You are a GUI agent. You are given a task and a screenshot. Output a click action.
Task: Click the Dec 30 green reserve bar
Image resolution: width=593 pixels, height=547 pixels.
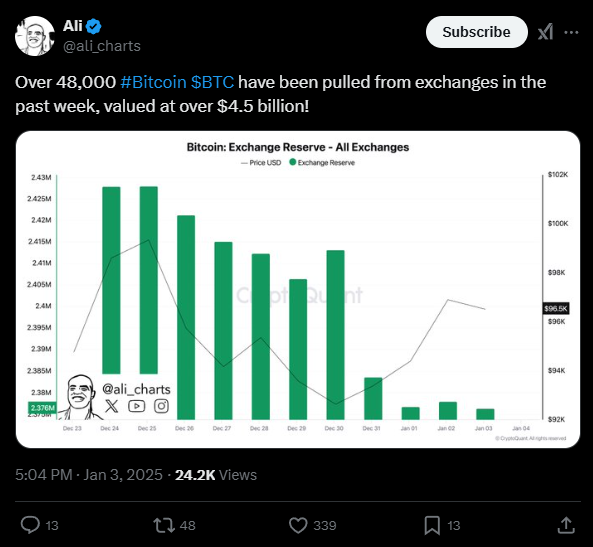[x=335, y=335]
